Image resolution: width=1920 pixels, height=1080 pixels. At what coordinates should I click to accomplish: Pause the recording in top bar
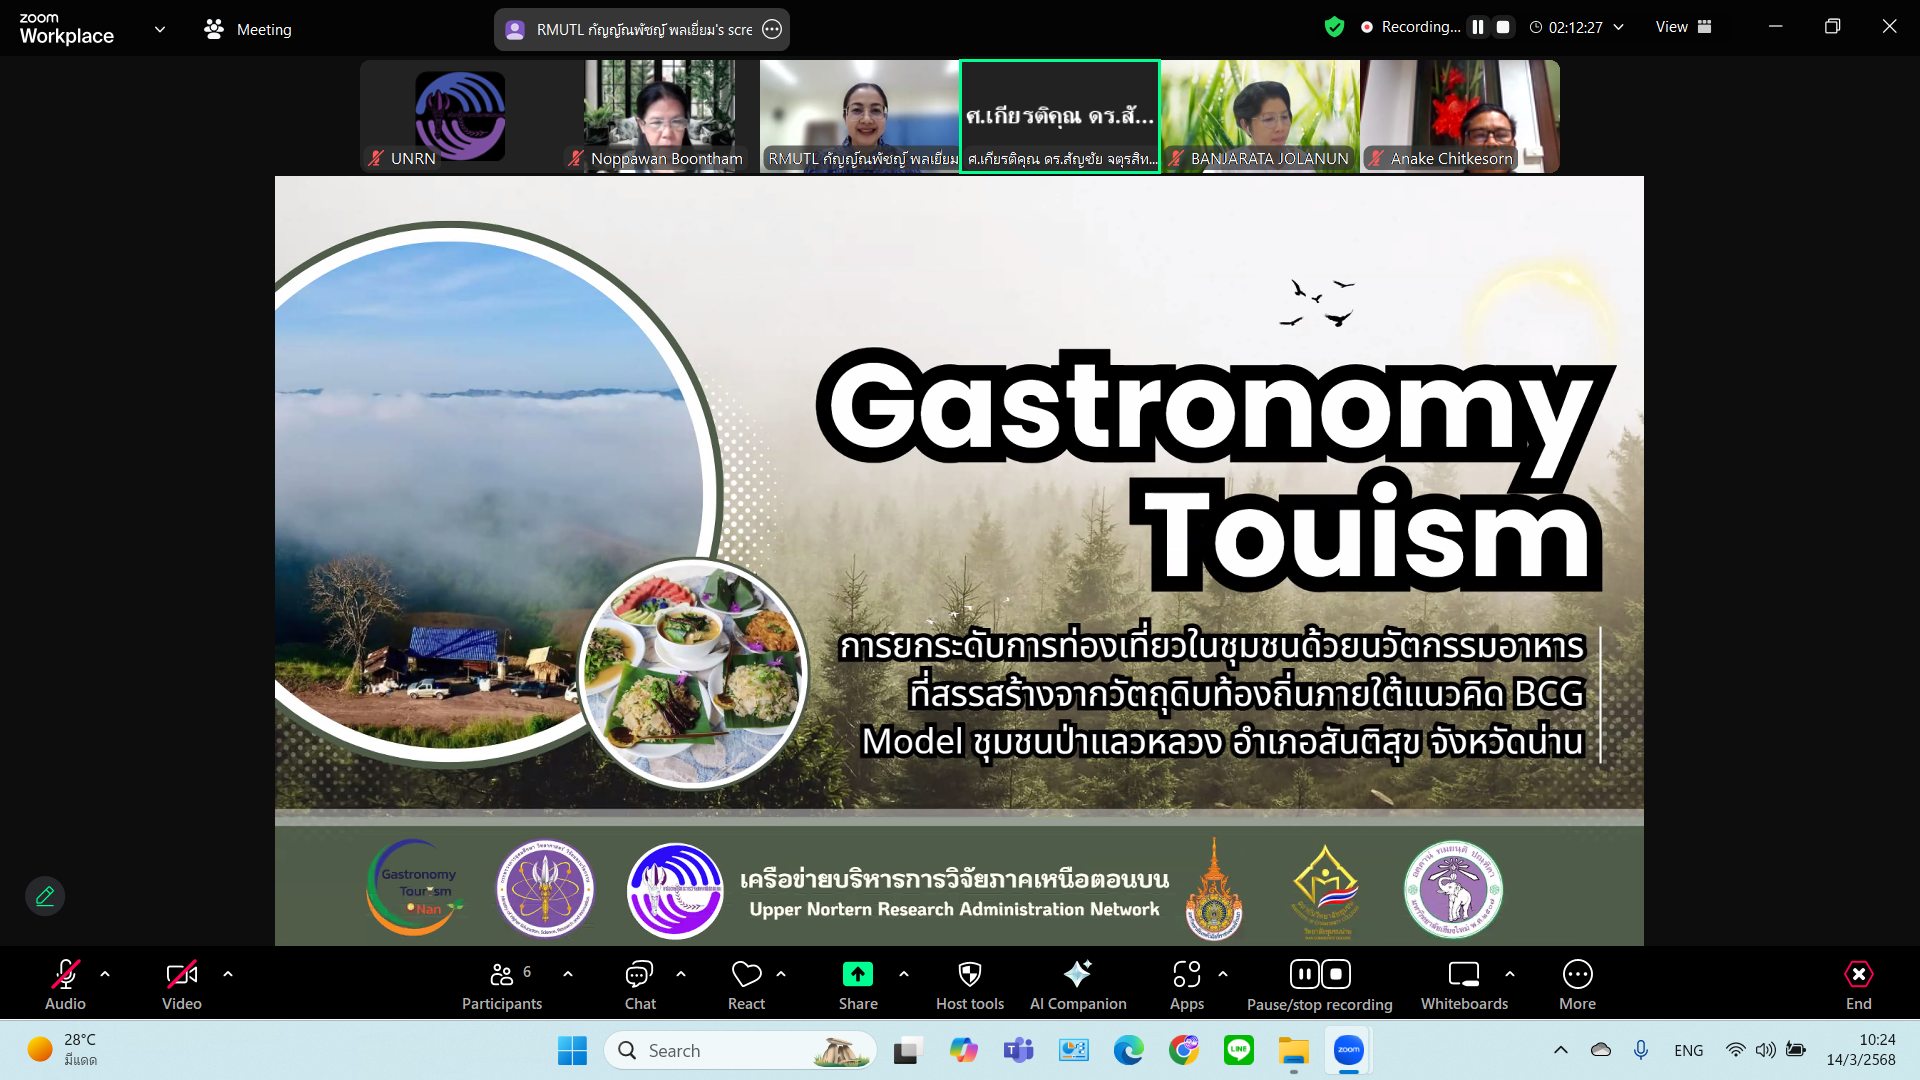(1477, 27)
